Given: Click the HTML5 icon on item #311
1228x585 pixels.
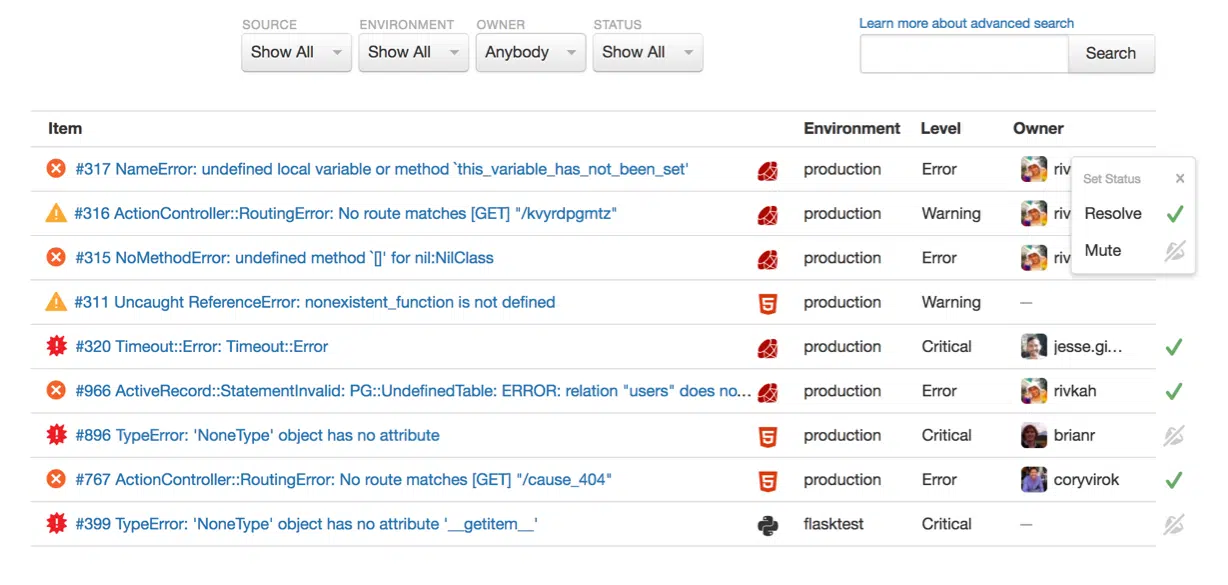Looking at the screenshot, I should [x=767, y=302].
